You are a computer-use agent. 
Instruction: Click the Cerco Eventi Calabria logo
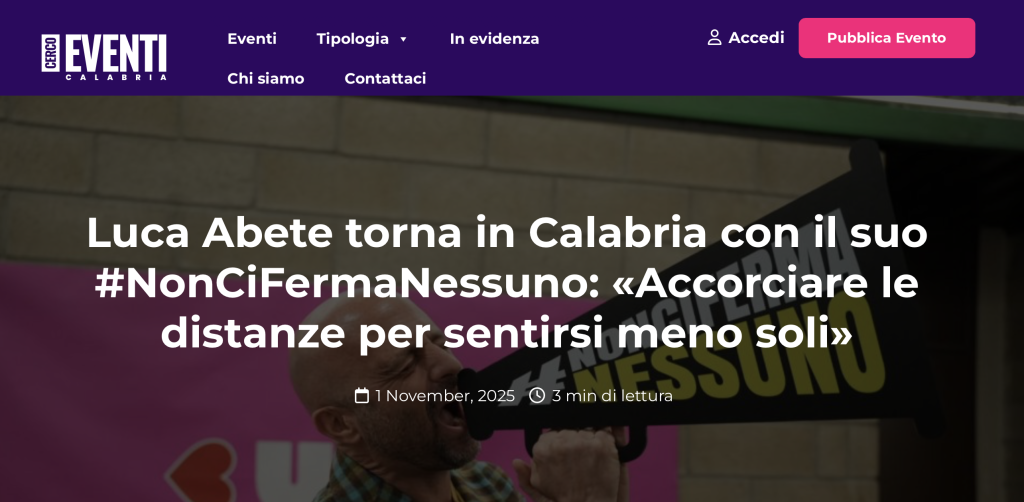tap(104, 57)
